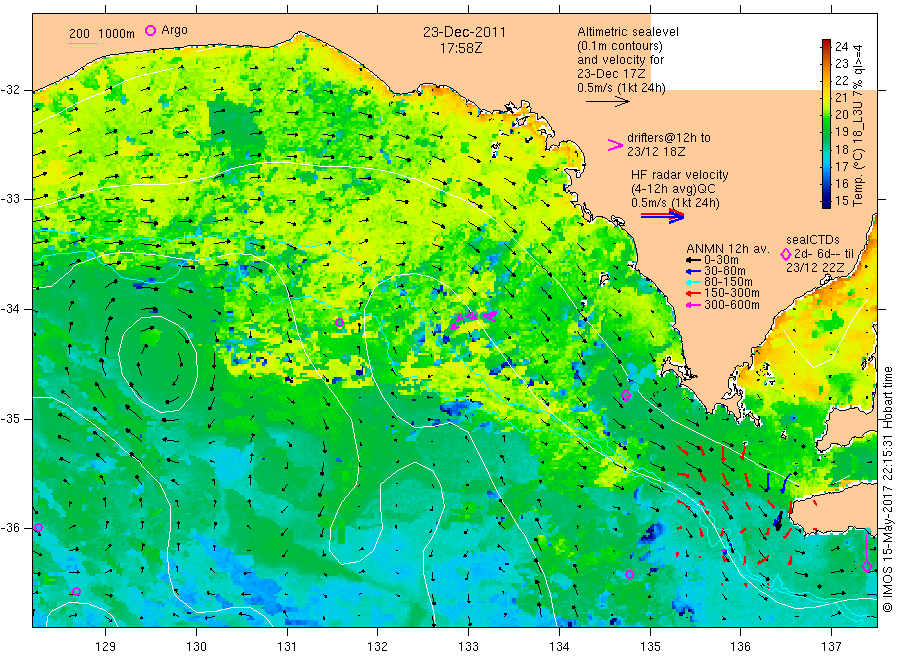Click the colorbar value '15'

[x=841, y=201]
